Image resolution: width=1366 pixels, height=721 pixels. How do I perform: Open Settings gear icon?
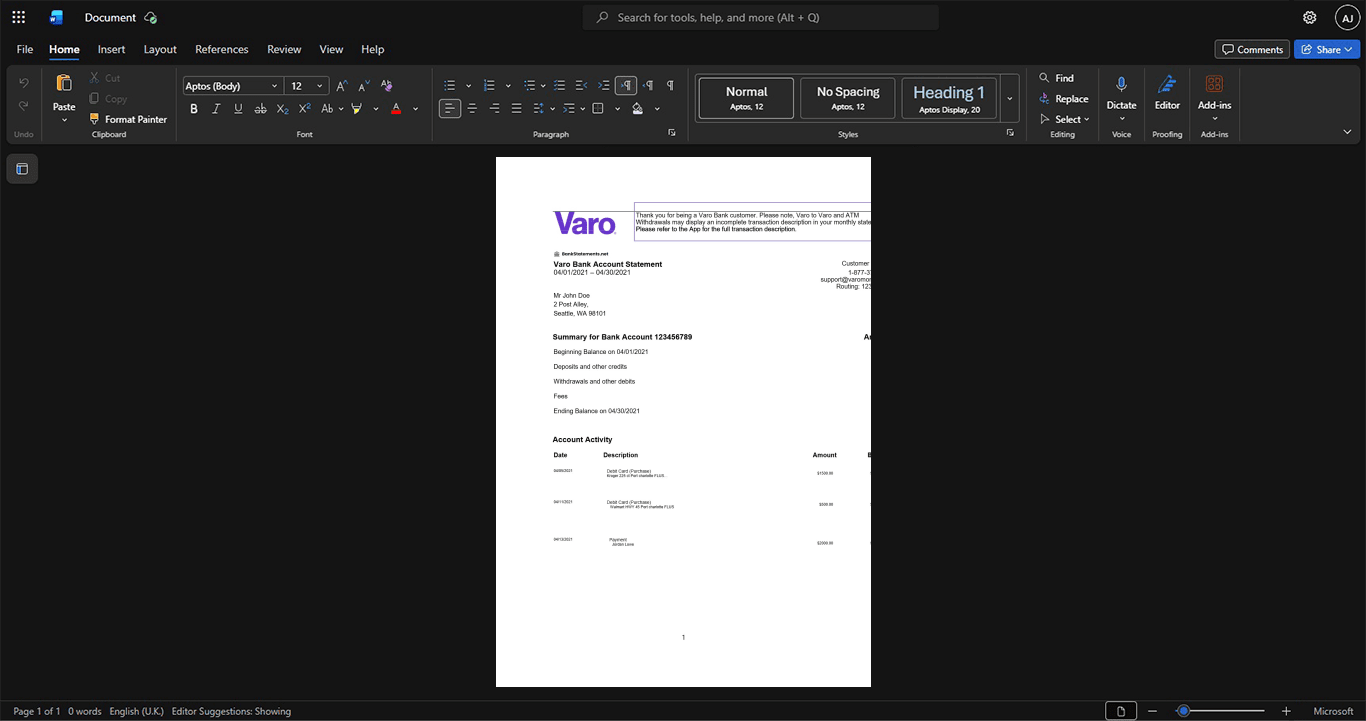[x=1310, y=17]
